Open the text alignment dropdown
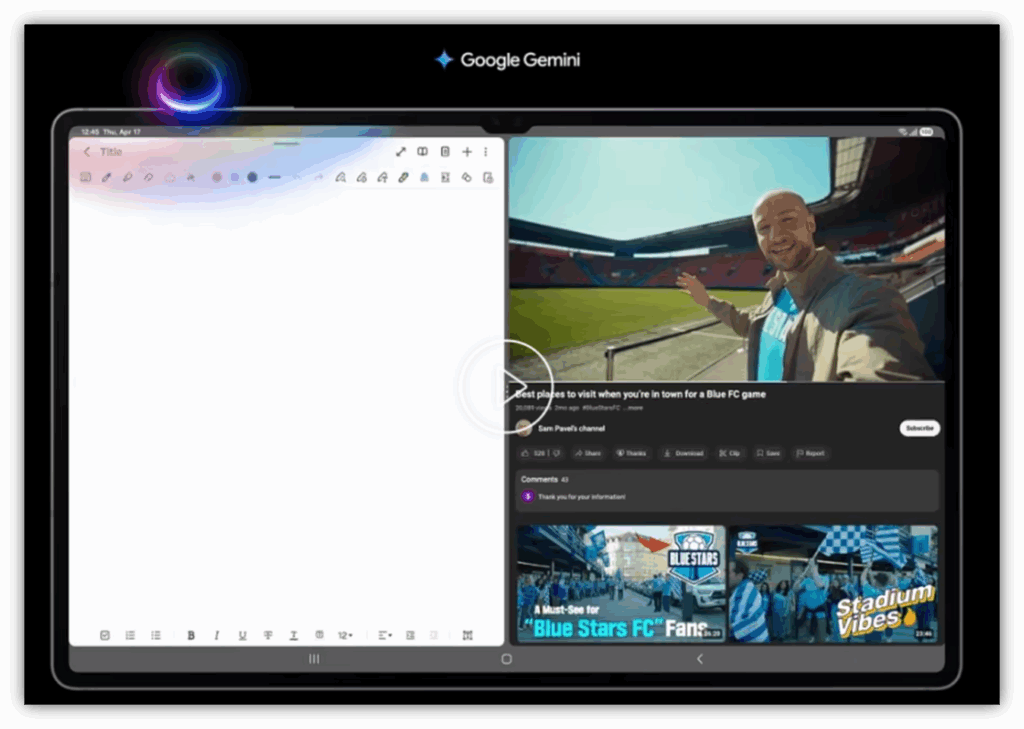The image size is (1024, 729). (x=385, y=635)
